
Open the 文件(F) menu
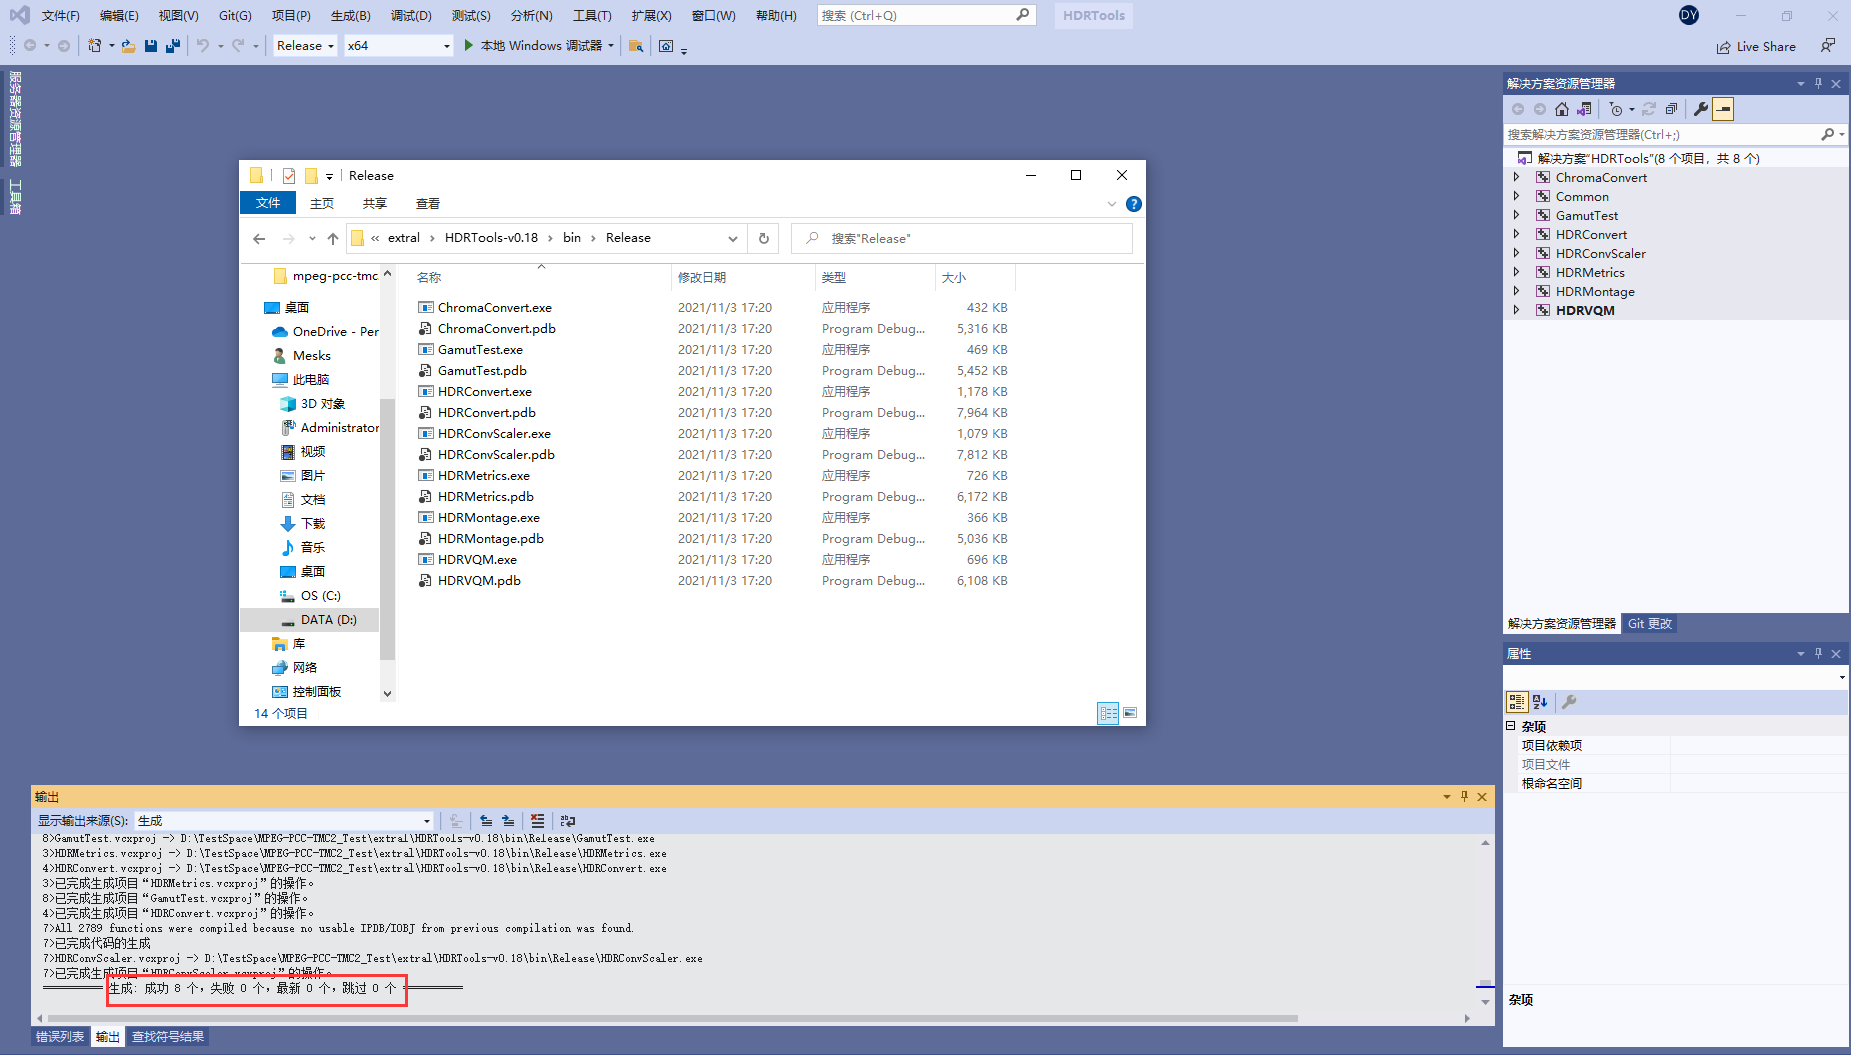60,15
